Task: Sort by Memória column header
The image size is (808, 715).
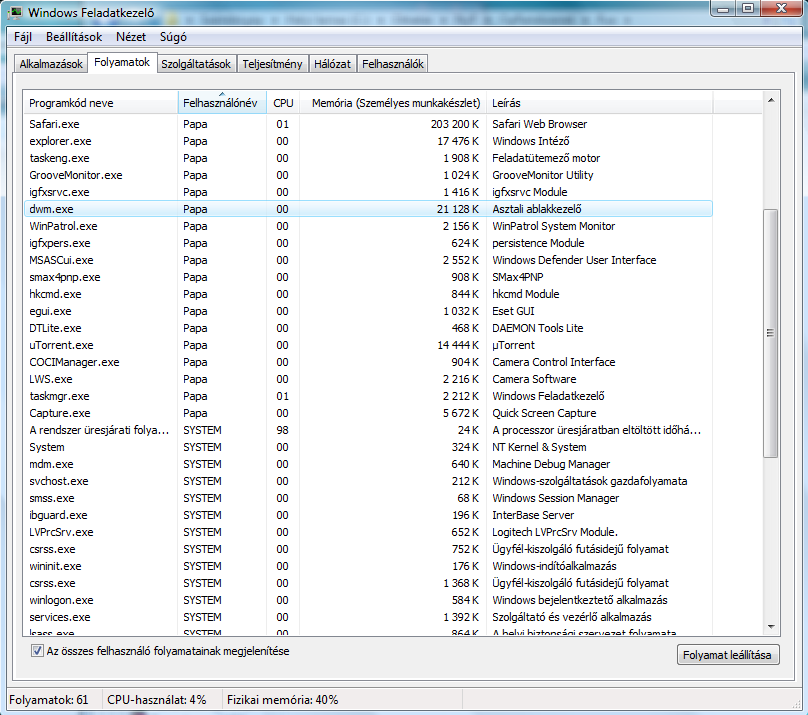Action: (x=393, y=103)
